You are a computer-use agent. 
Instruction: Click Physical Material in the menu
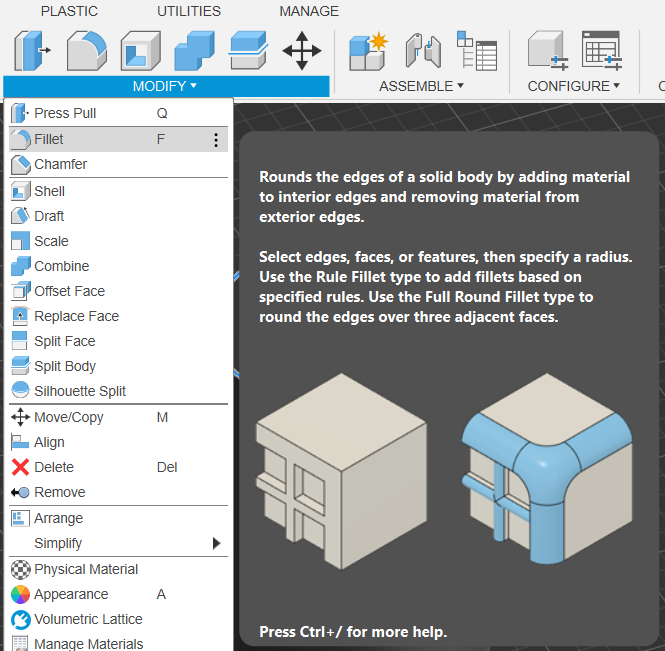[x=86, y=569]
